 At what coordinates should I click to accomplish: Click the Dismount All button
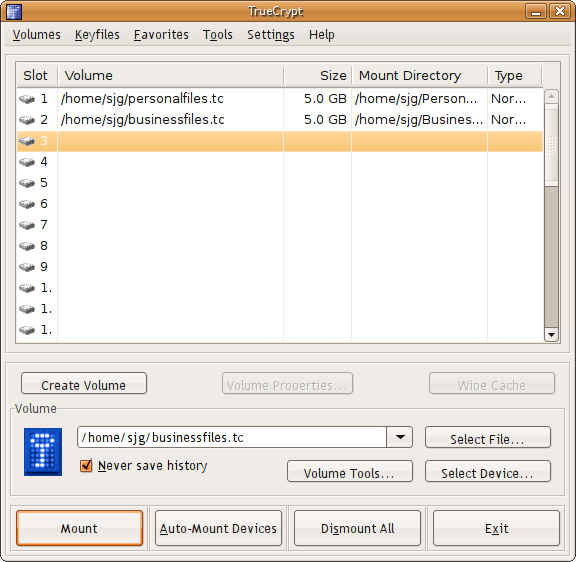click(x=357, y=528)
